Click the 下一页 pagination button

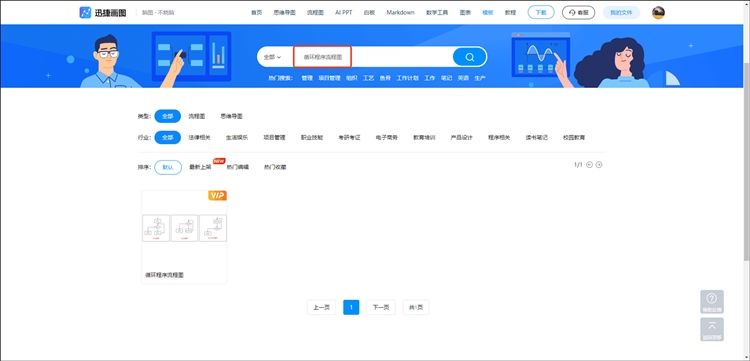pos(381,307)
